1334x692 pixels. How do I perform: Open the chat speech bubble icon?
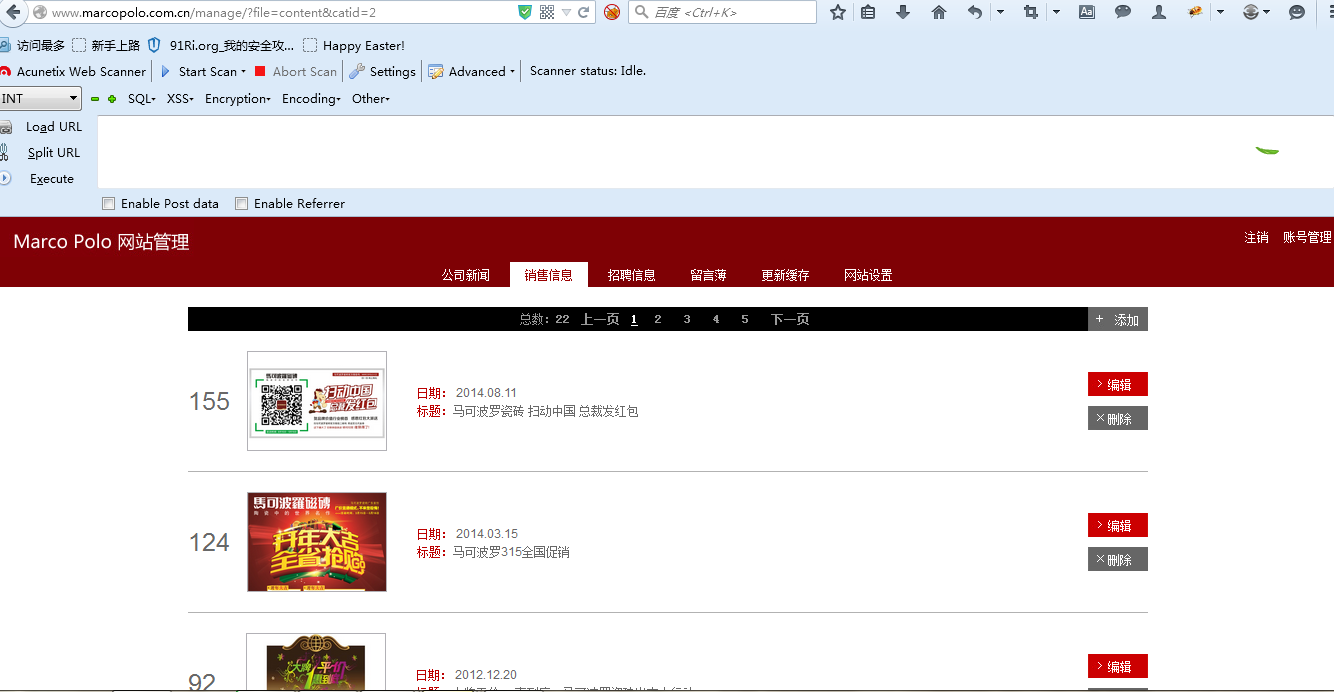[1123, 12]
